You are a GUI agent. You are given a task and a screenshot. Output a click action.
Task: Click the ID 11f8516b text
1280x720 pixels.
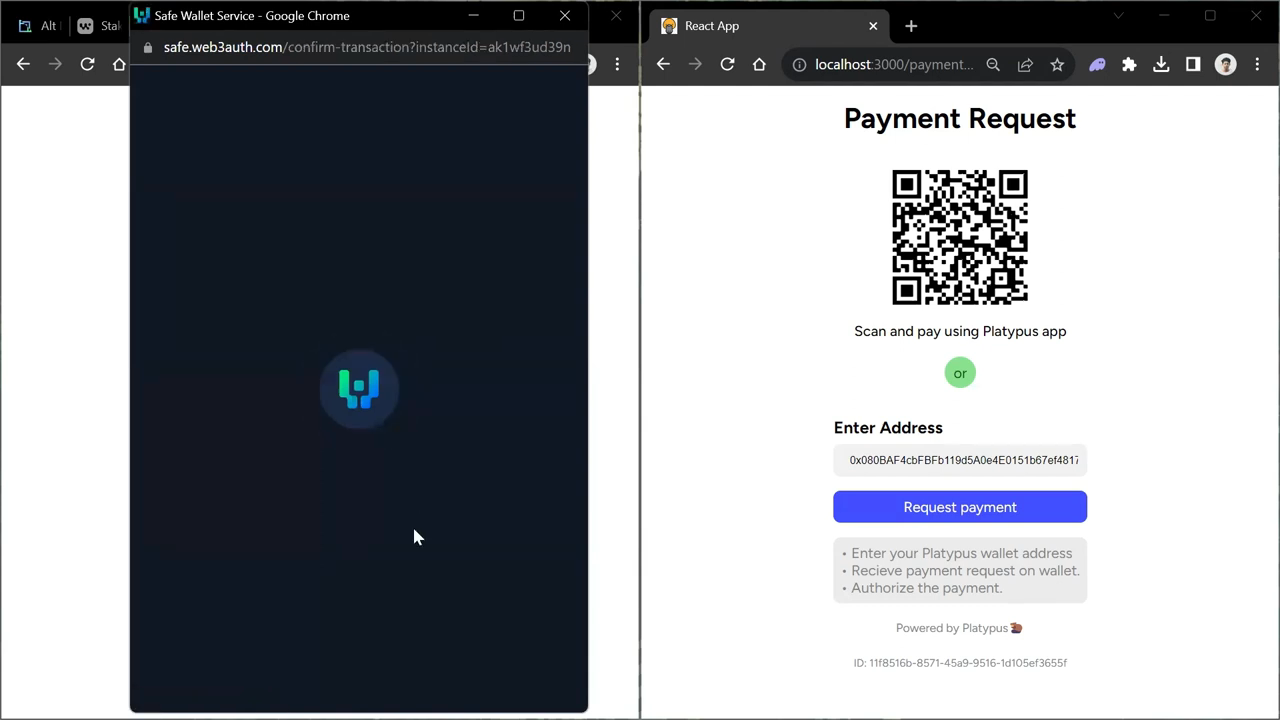(x=960, y=663)
